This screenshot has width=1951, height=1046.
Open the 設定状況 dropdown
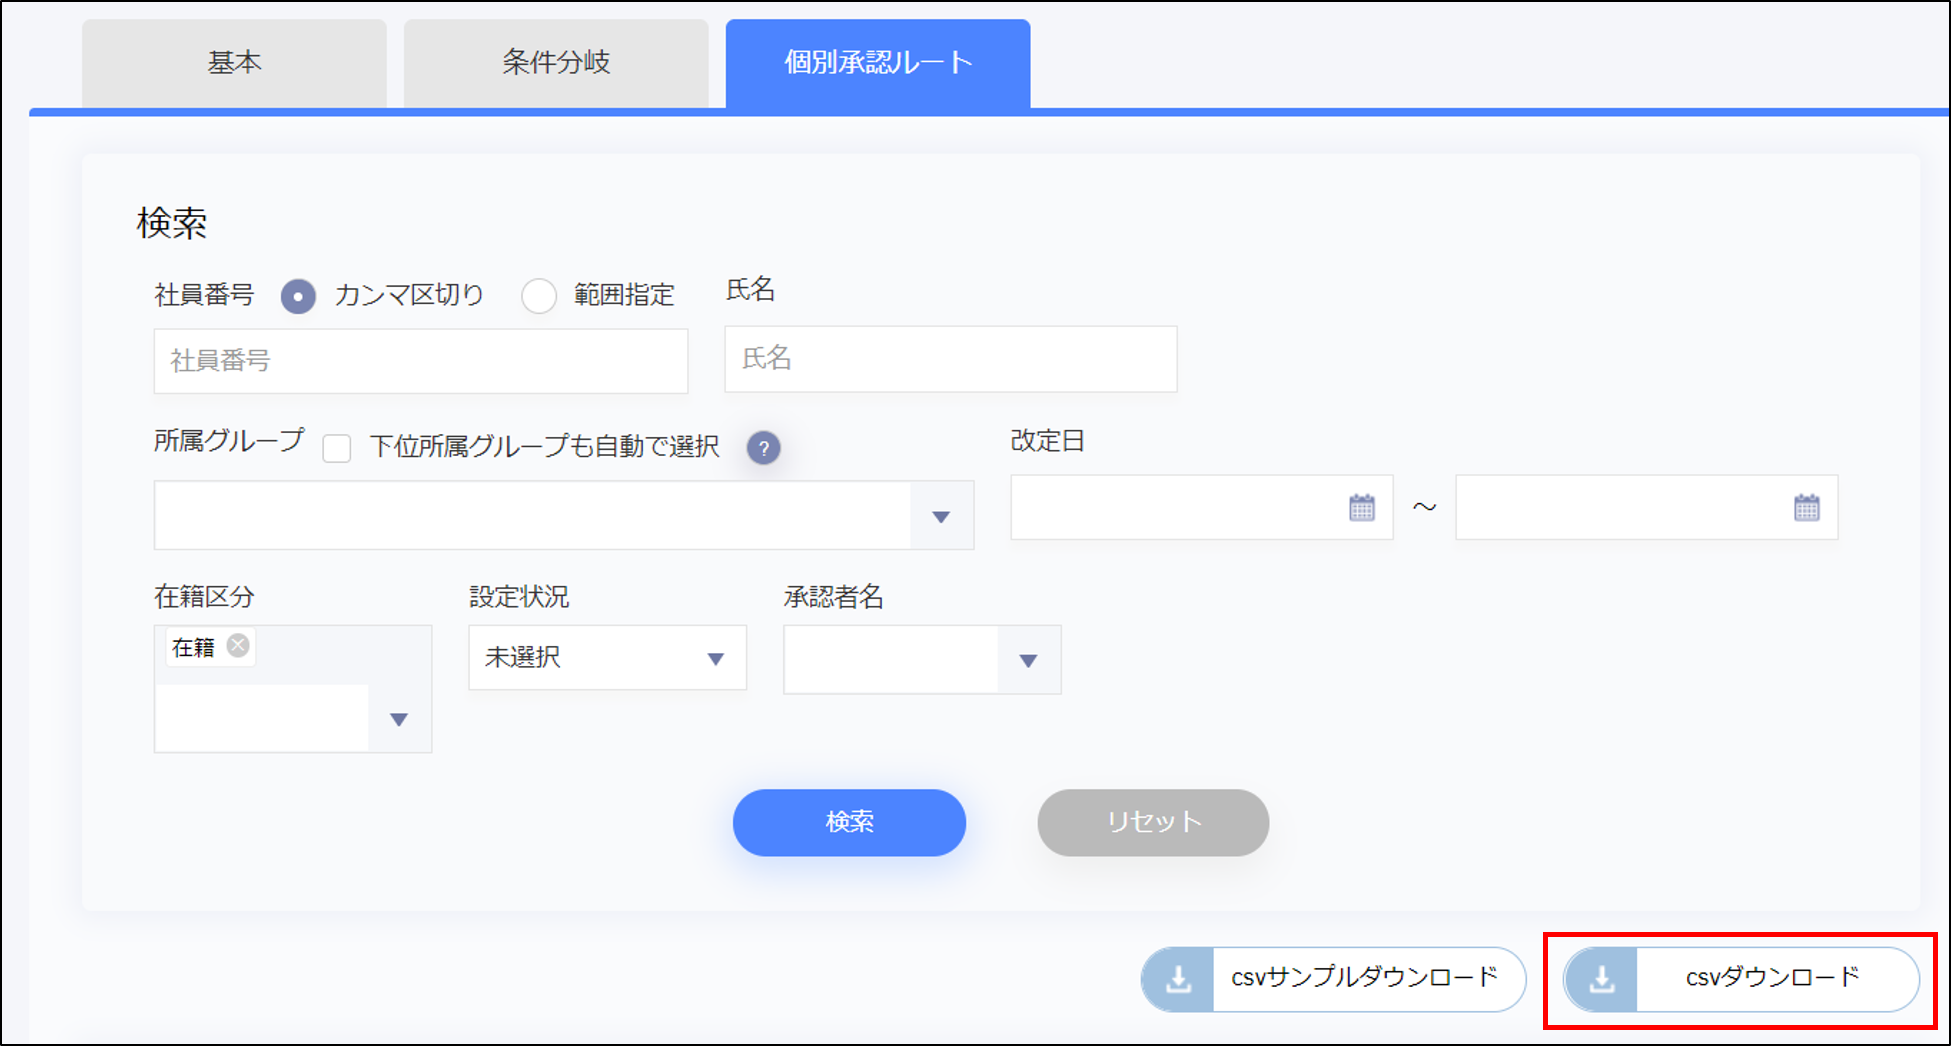(x=715, y=658)
